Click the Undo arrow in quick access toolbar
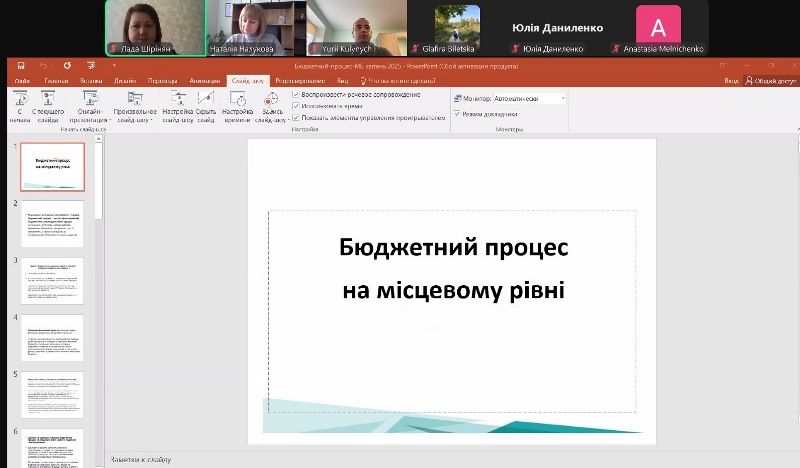Viewport: 800px width, 468px height. pos(44,65)
